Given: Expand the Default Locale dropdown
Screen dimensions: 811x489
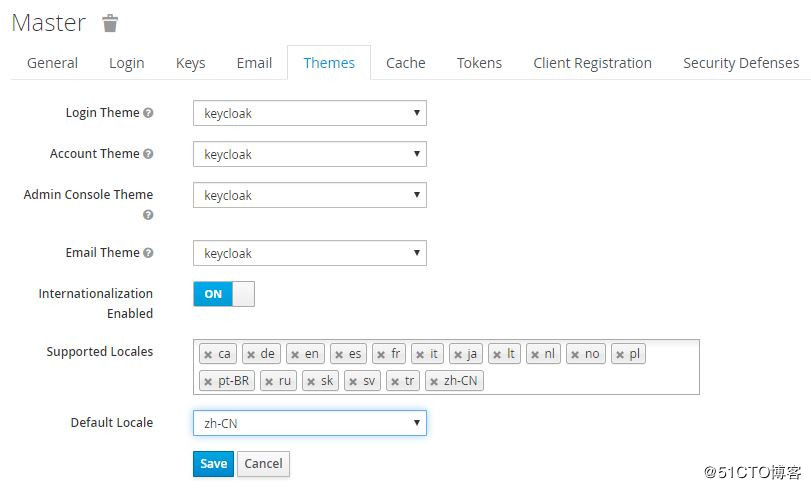Looking at the screenshot, I should coord(309,423).
